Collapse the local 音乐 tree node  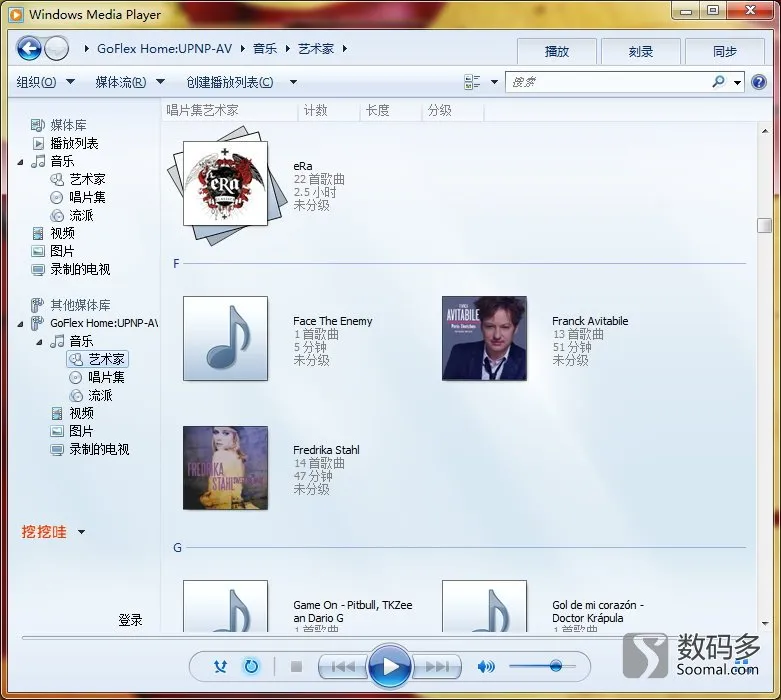tap(20, 161)
